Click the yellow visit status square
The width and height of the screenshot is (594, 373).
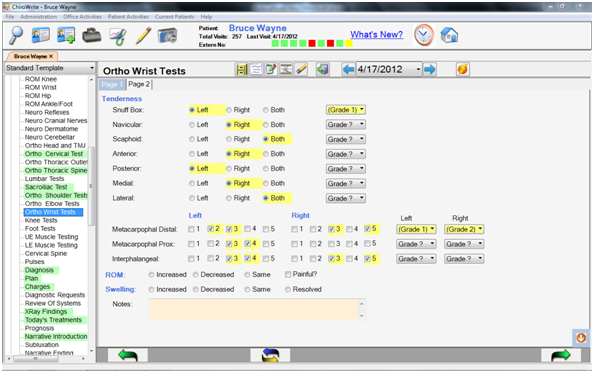(x=349, y=44)
